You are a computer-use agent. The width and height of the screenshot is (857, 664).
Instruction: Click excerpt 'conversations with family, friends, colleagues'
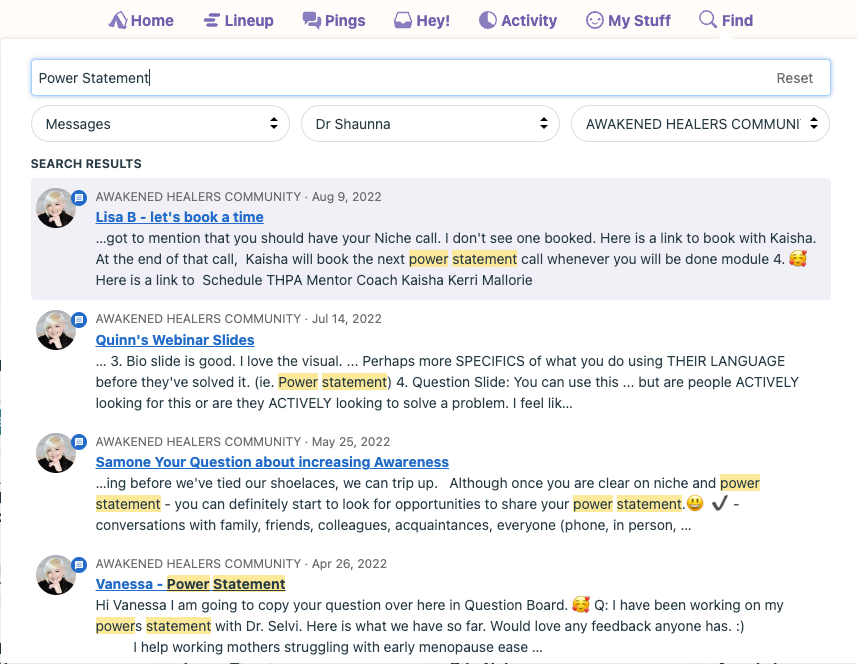coord(394,525)
